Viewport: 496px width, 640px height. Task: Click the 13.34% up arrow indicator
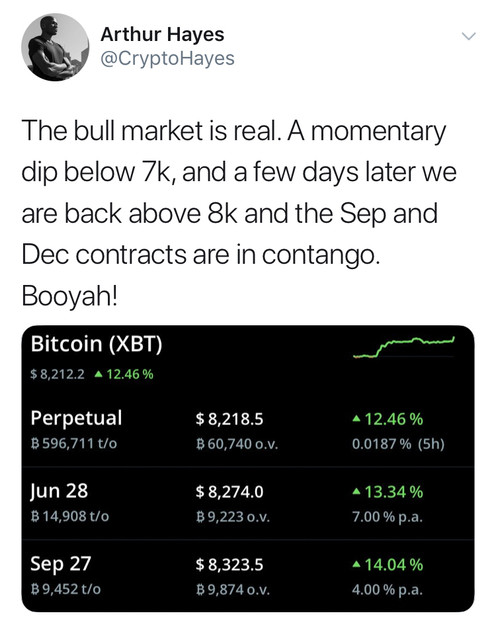(x=356, y=492)
